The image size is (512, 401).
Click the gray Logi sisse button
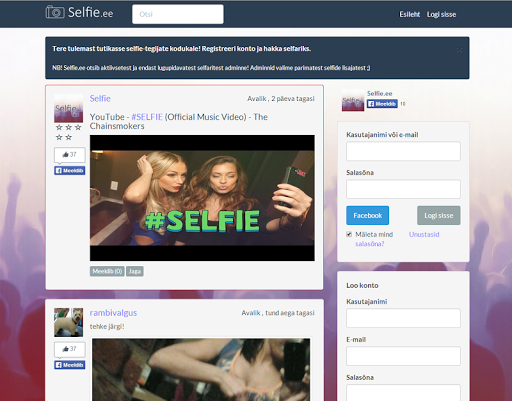coord(439,215)
